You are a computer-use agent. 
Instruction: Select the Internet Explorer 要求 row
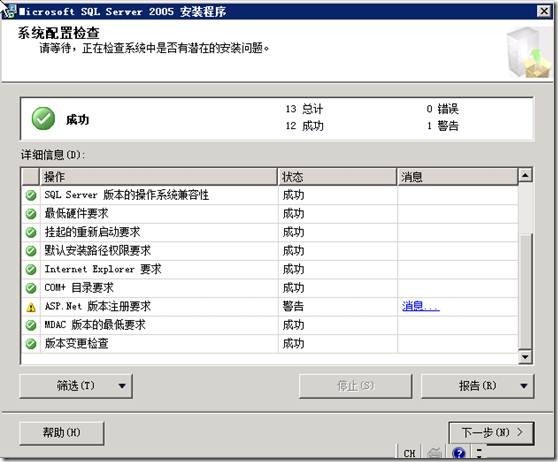point(270,269)
